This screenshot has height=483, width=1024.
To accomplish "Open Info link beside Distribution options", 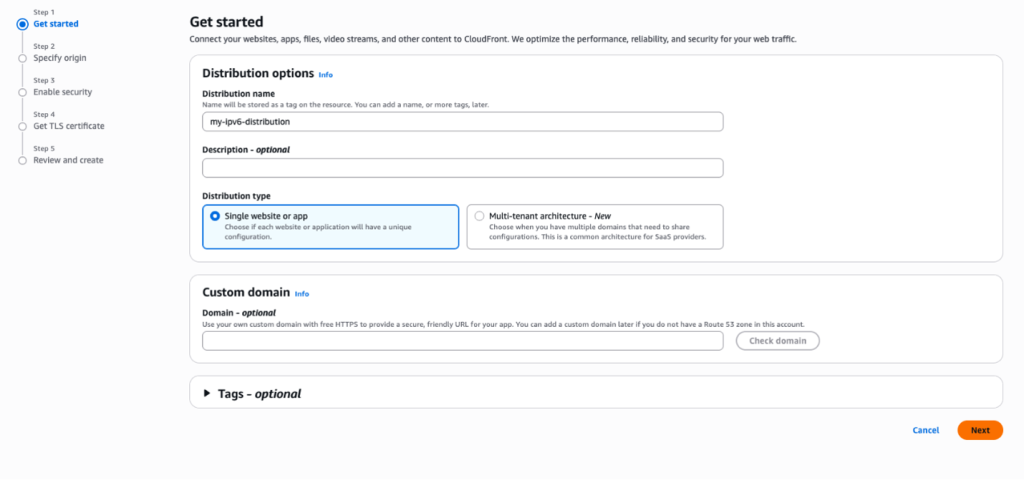I will click(x=325, y=74).
